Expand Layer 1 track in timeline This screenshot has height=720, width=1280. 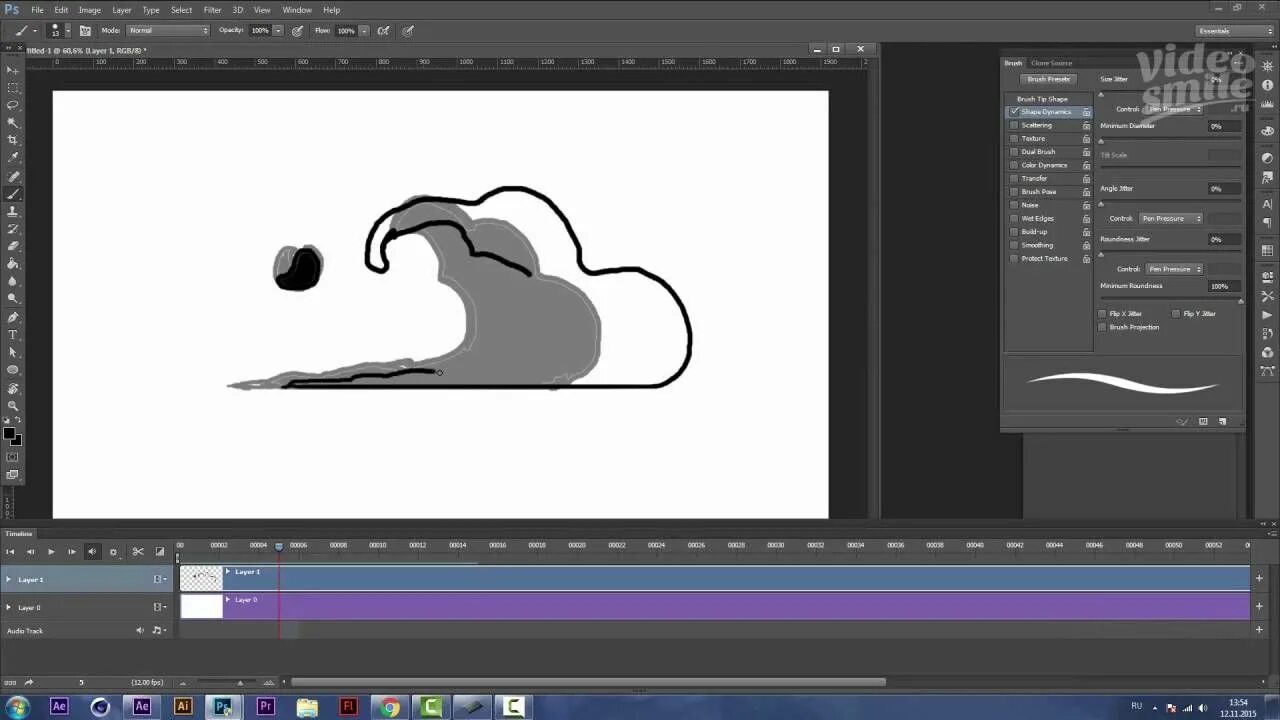[x=9, y=579]
